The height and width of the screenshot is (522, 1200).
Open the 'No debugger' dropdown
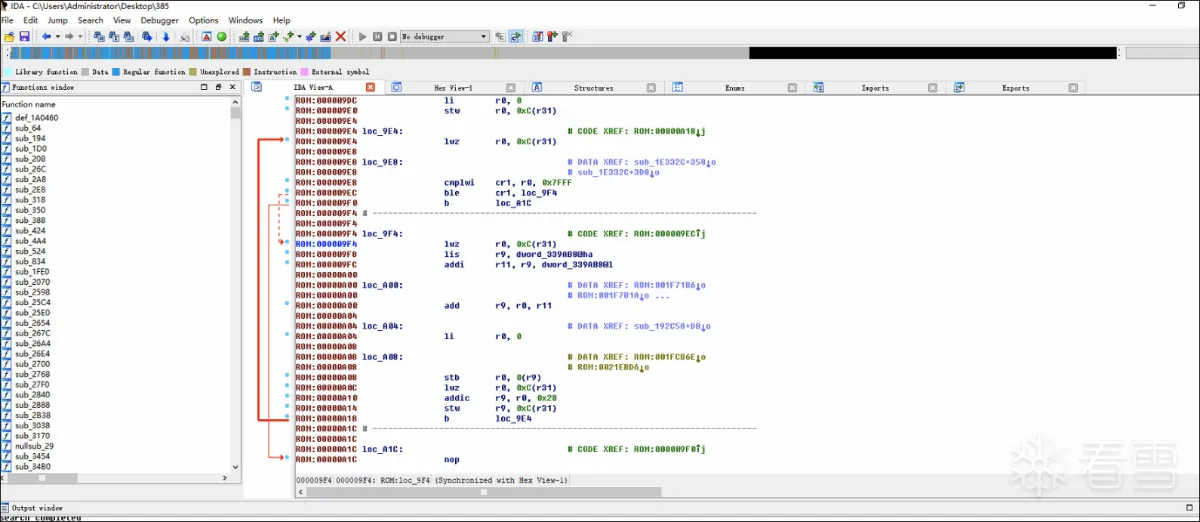tap(444, 37)
